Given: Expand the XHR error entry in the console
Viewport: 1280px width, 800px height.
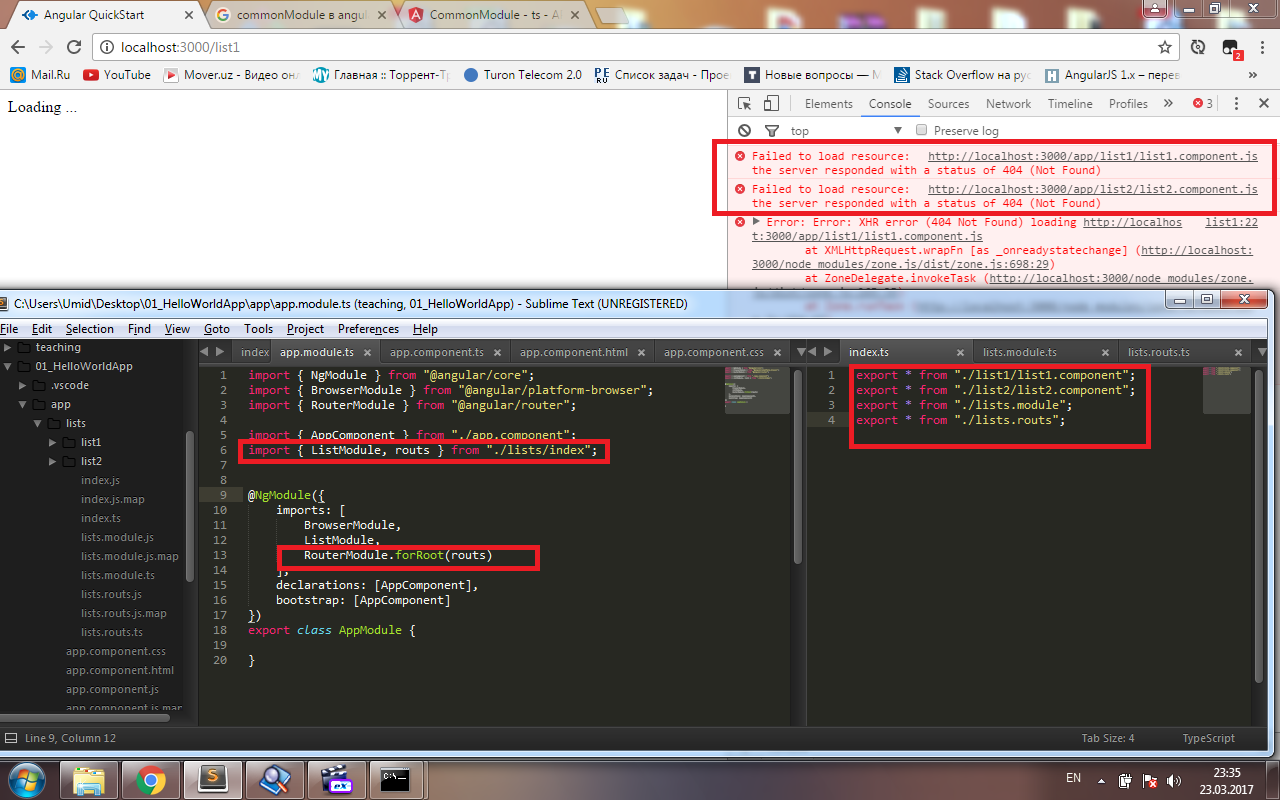Looking at the screenshot, I should [757, 222].
